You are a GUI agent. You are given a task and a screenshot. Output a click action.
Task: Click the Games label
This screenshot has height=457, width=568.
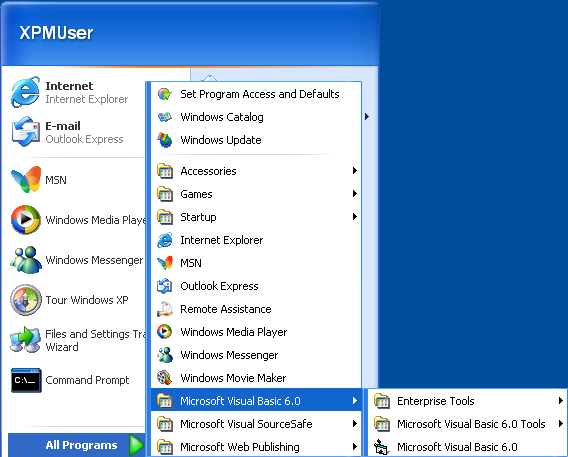[x=196, y=194]
